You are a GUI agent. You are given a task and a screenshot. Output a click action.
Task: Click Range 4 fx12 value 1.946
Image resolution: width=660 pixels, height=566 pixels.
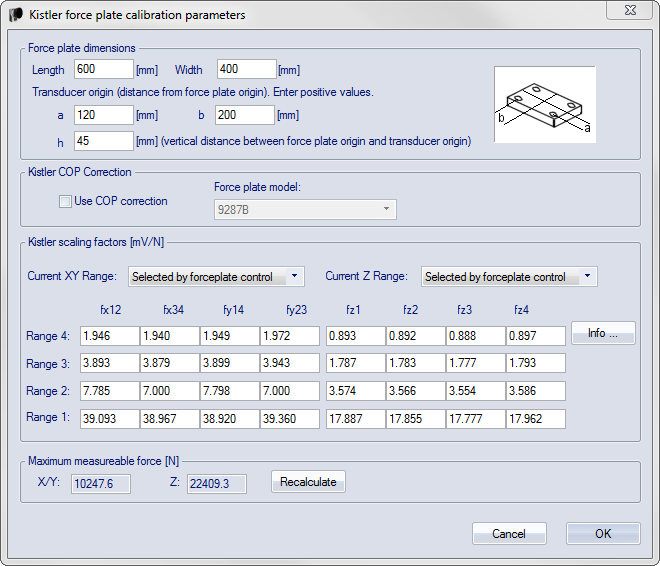(110, 336)
